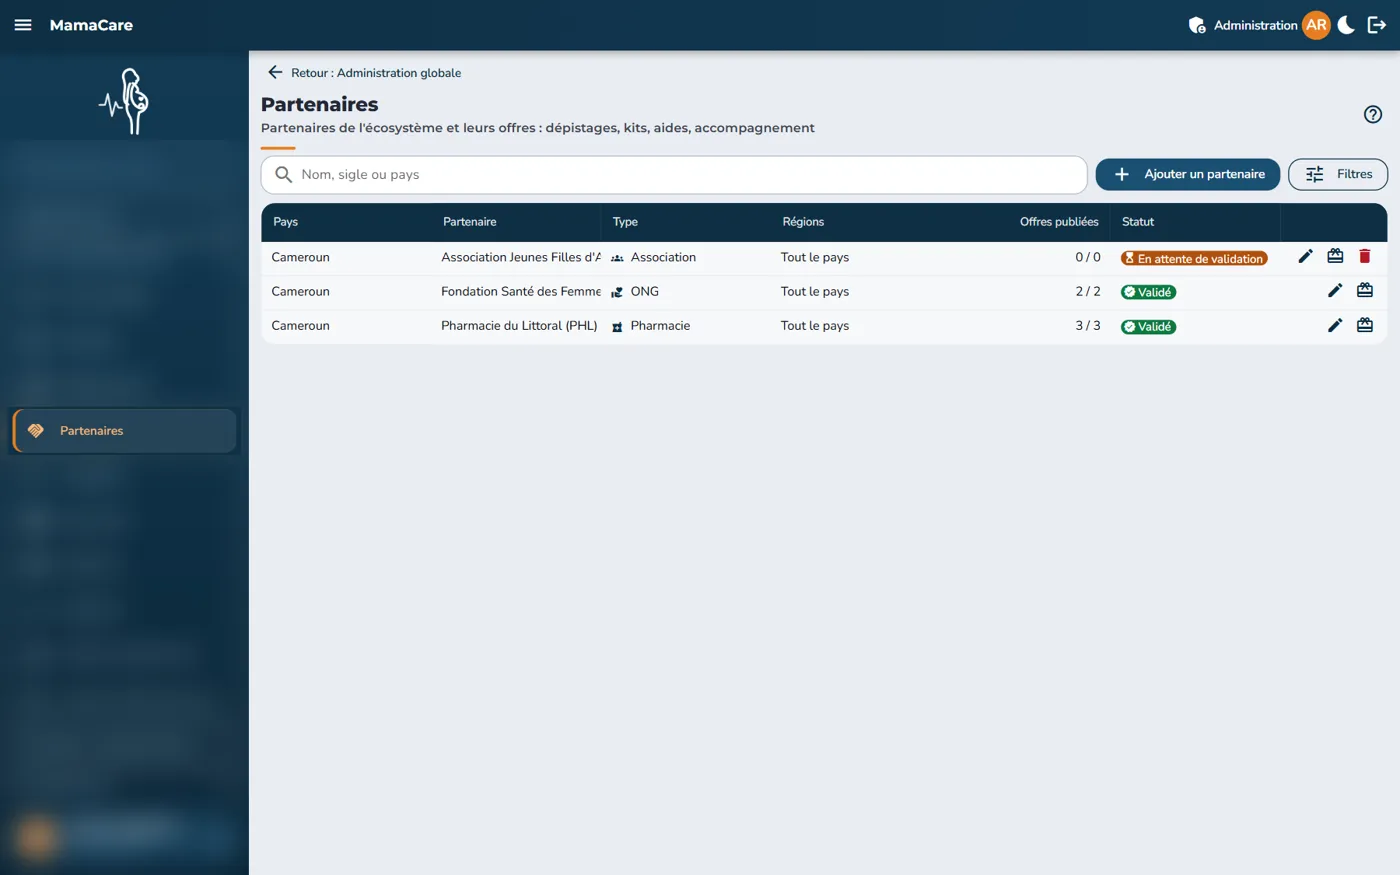Open the help question mark icon
Image resolution: width=1400 pixels, height=875 pixels.
click(1373, 114)
